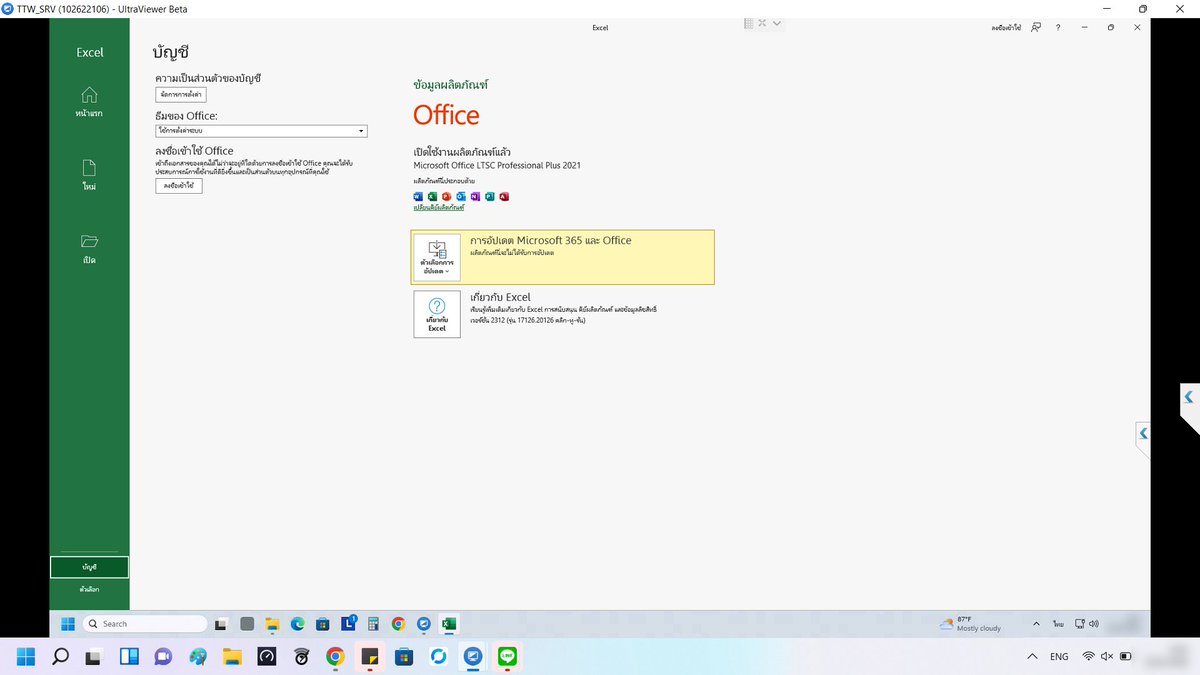The width and height of the screenshot is (1200, 675).
Task: Open Chrome on local taskbar
Action: click(x=335, y=657)
